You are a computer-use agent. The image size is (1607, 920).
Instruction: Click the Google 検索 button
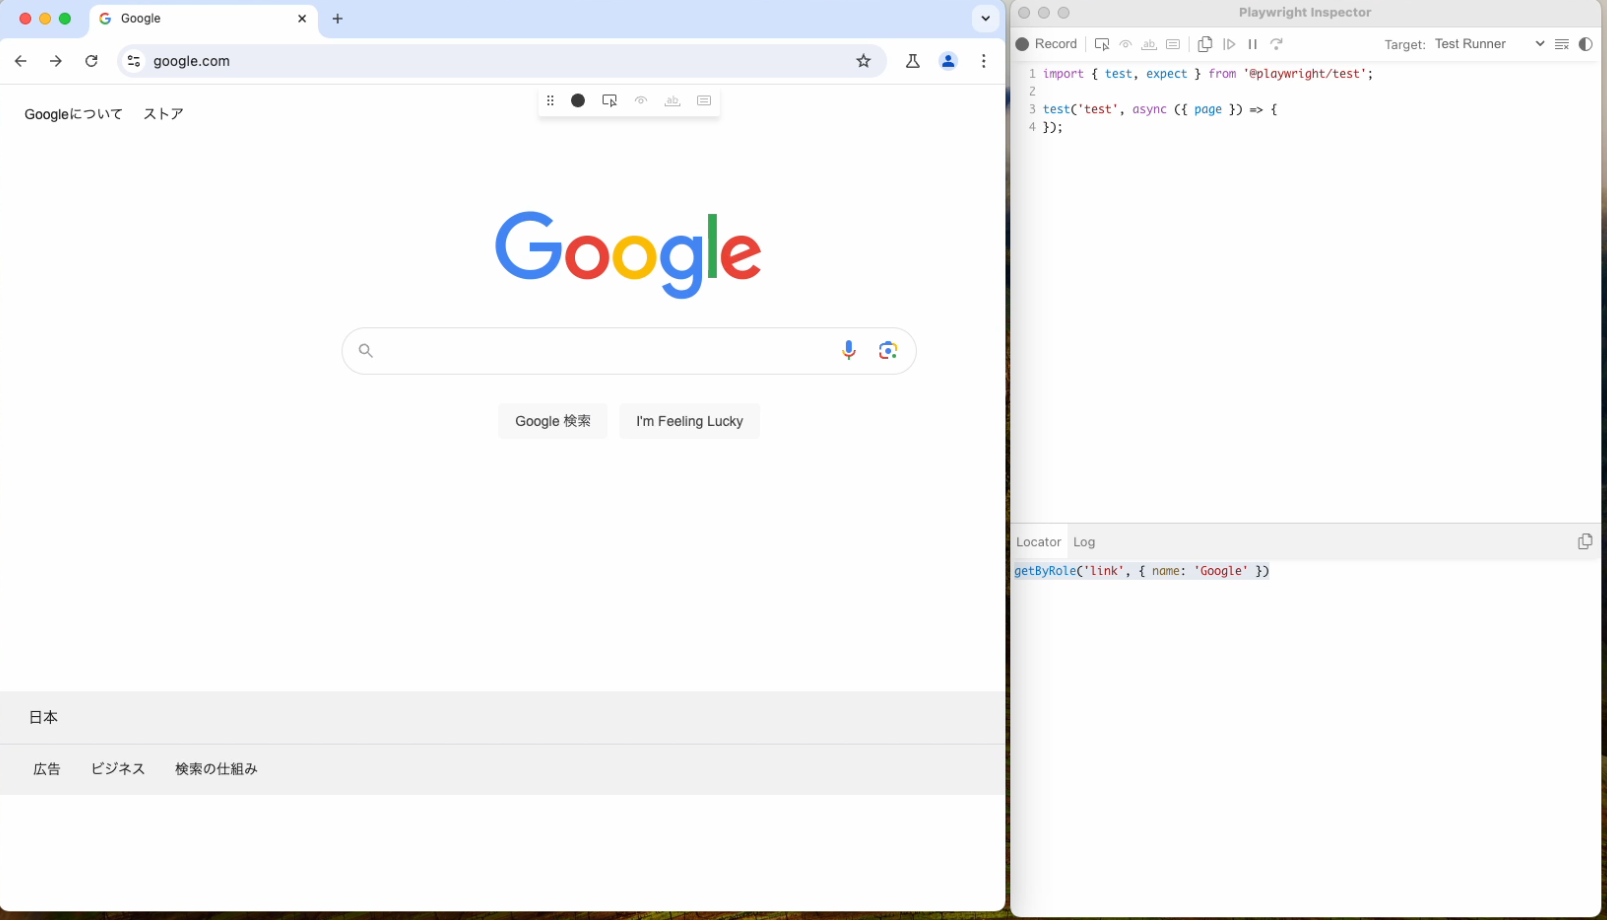[553, 421]
